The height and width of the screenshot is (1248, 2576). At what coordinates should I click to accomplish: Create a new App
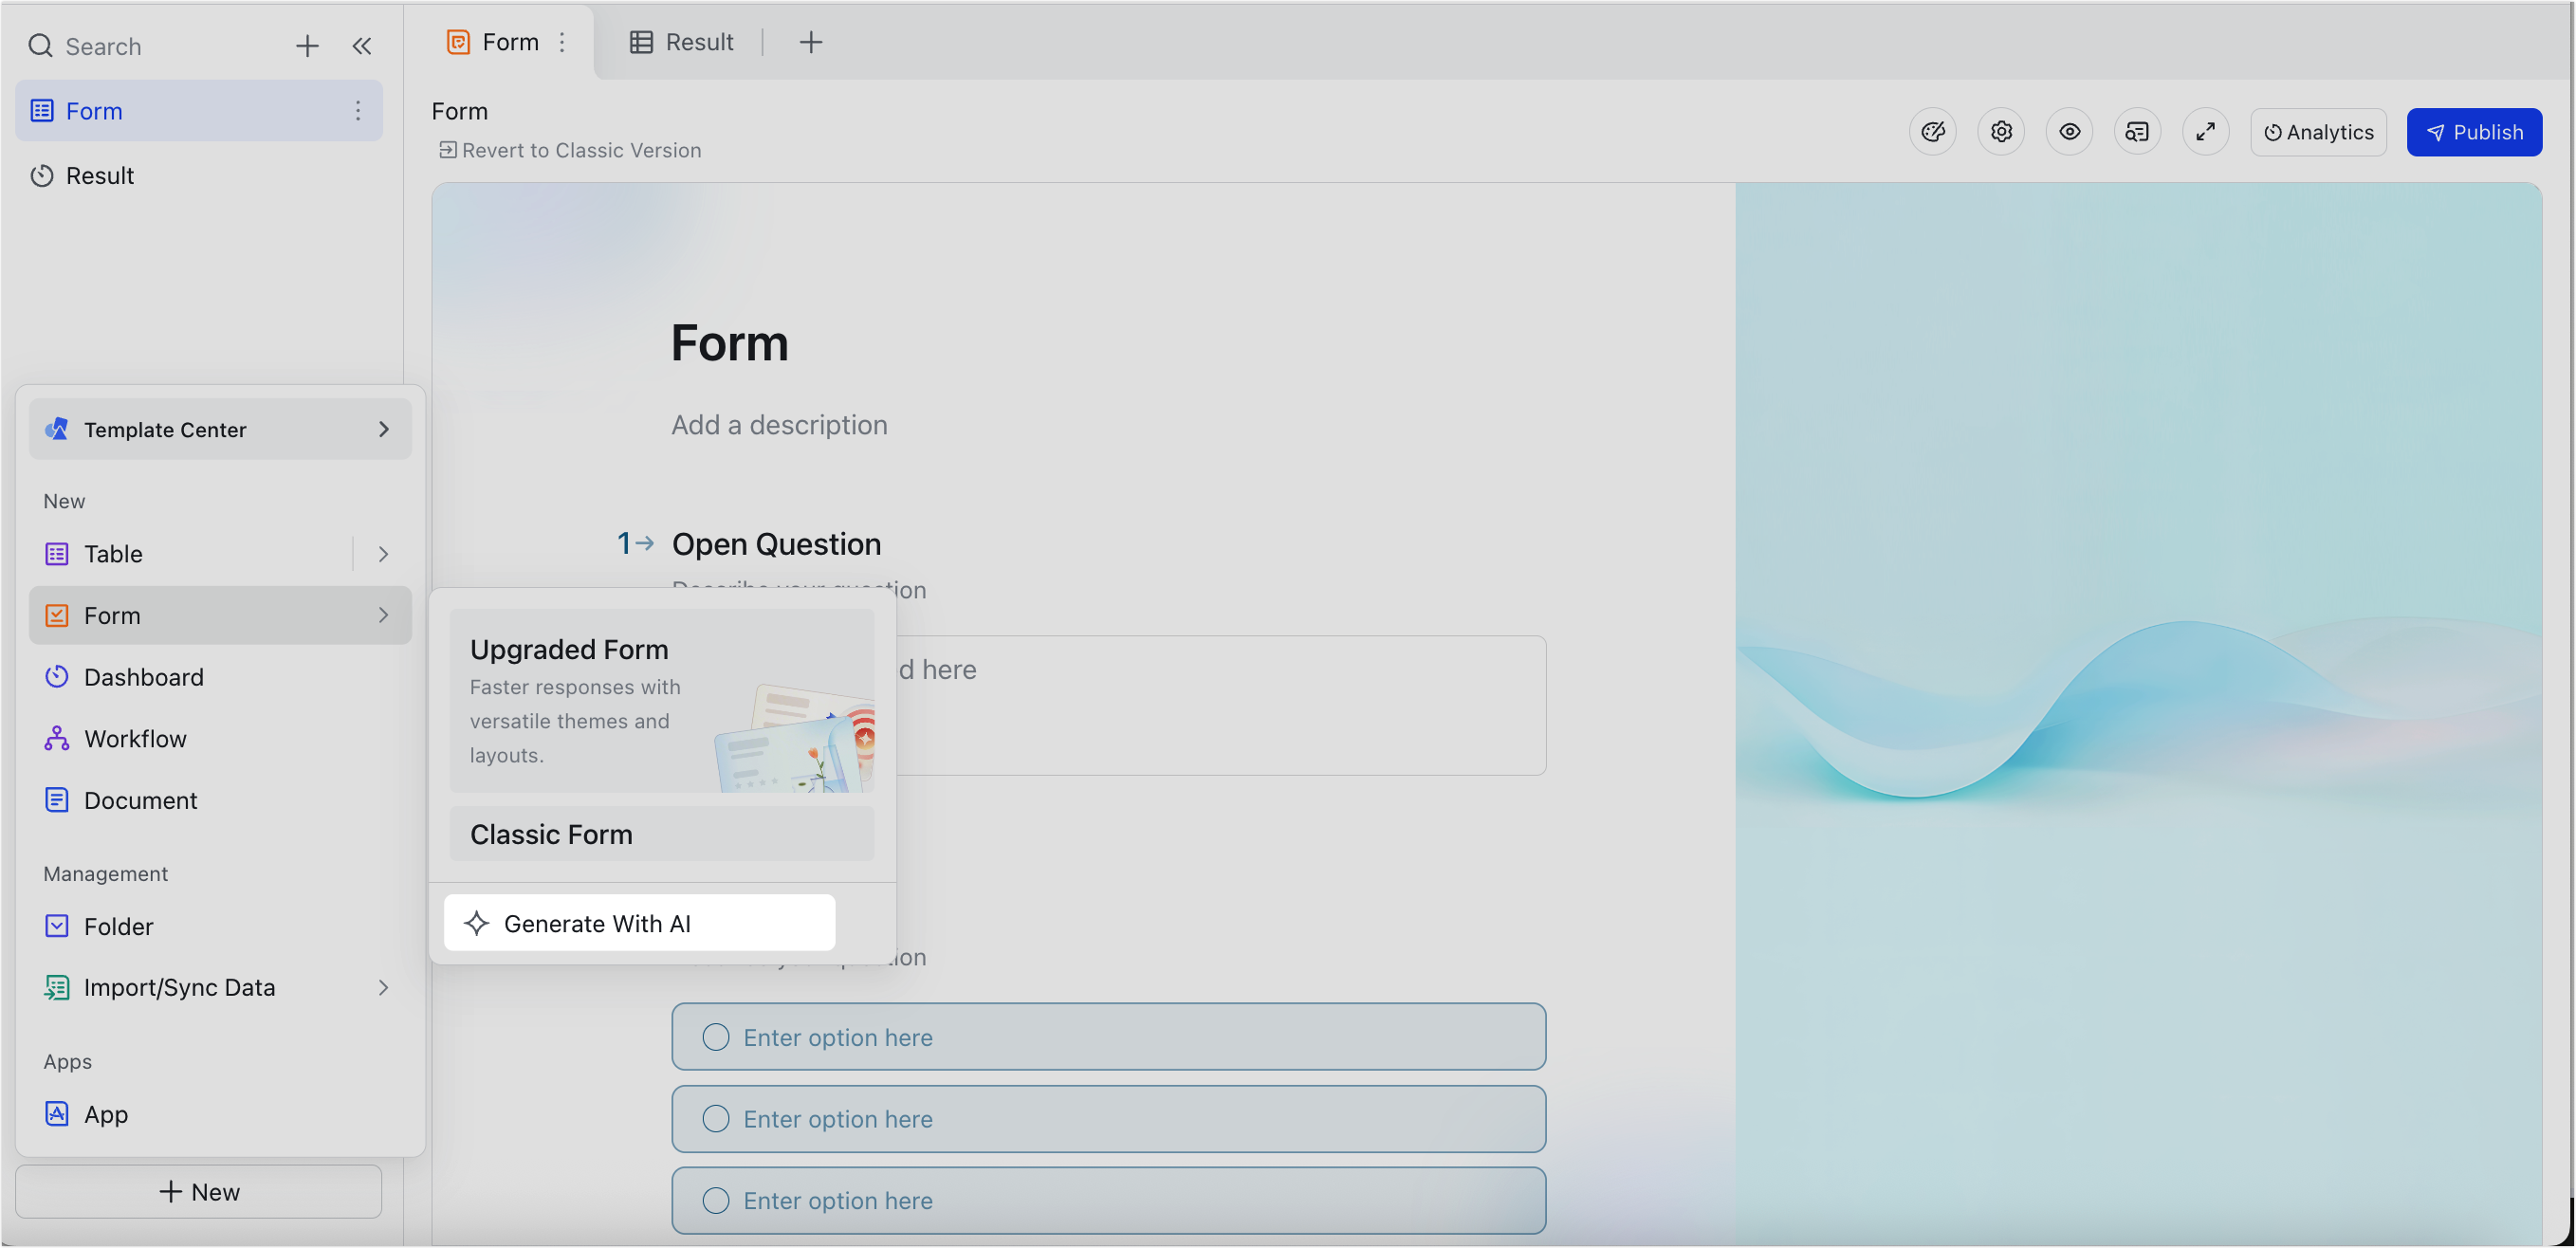pyautogui.click(x=220, y=1115)
